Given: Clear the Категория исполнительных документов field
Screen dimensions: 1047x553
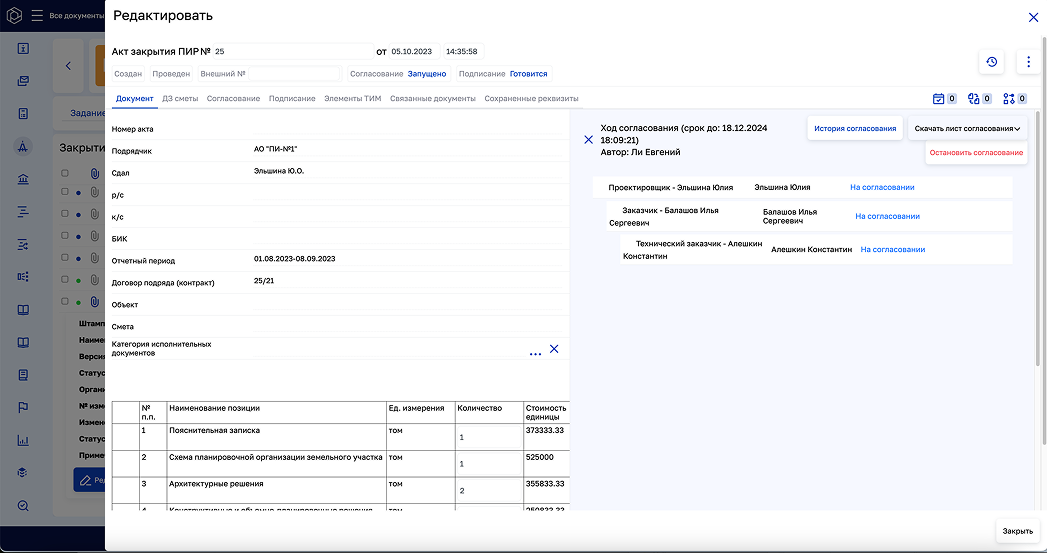Looking at the screenshot, I should click(x=554, y=349).
